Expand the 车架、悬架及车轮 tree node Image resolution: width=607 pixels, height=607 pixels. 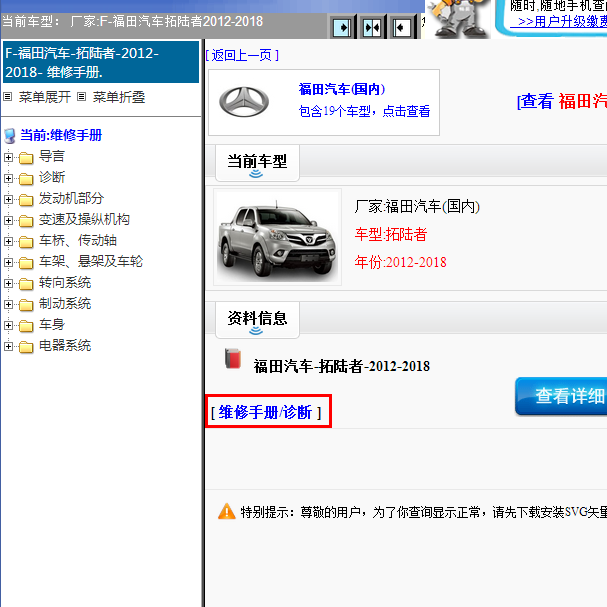pos(8,262)
